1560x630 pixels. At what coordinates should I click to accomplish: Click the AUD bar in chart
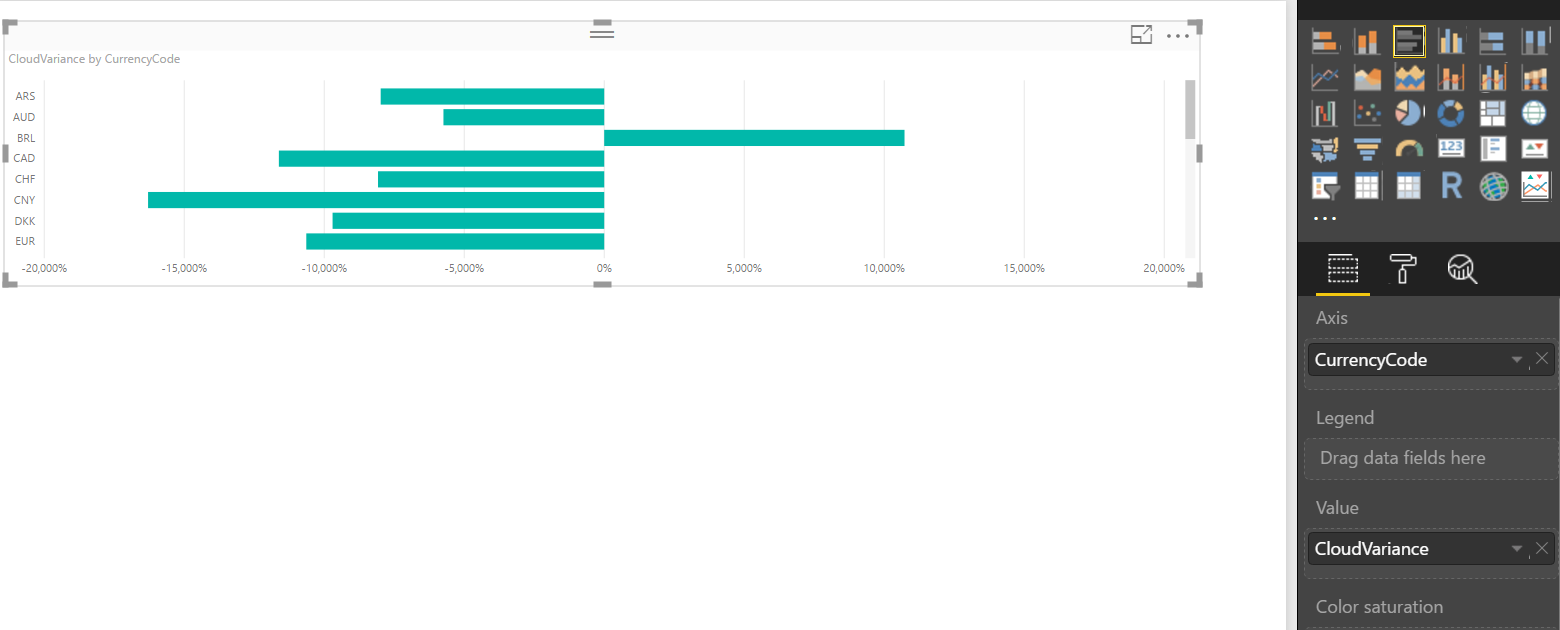pyautogui.click(x=524, y=117)
